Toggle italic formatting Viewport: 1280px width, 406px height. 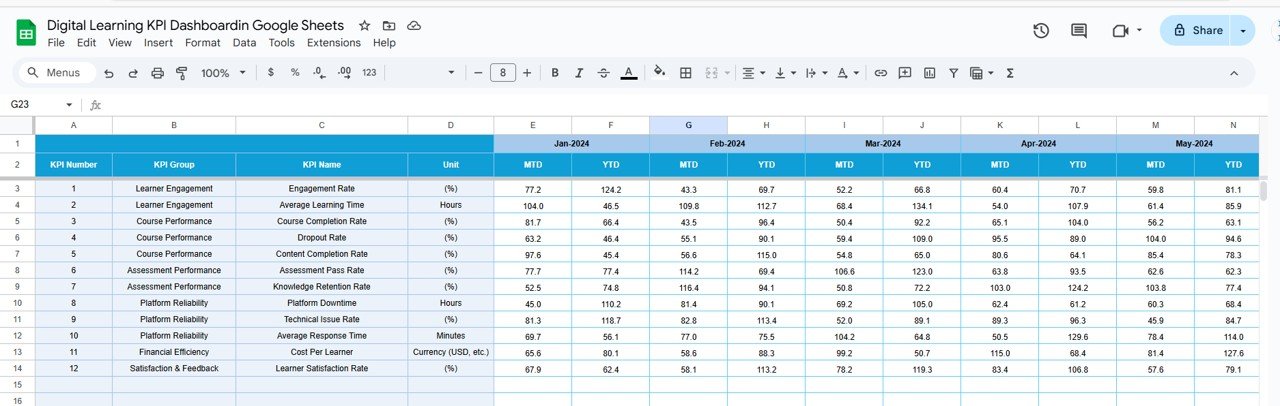coord(579,73)
